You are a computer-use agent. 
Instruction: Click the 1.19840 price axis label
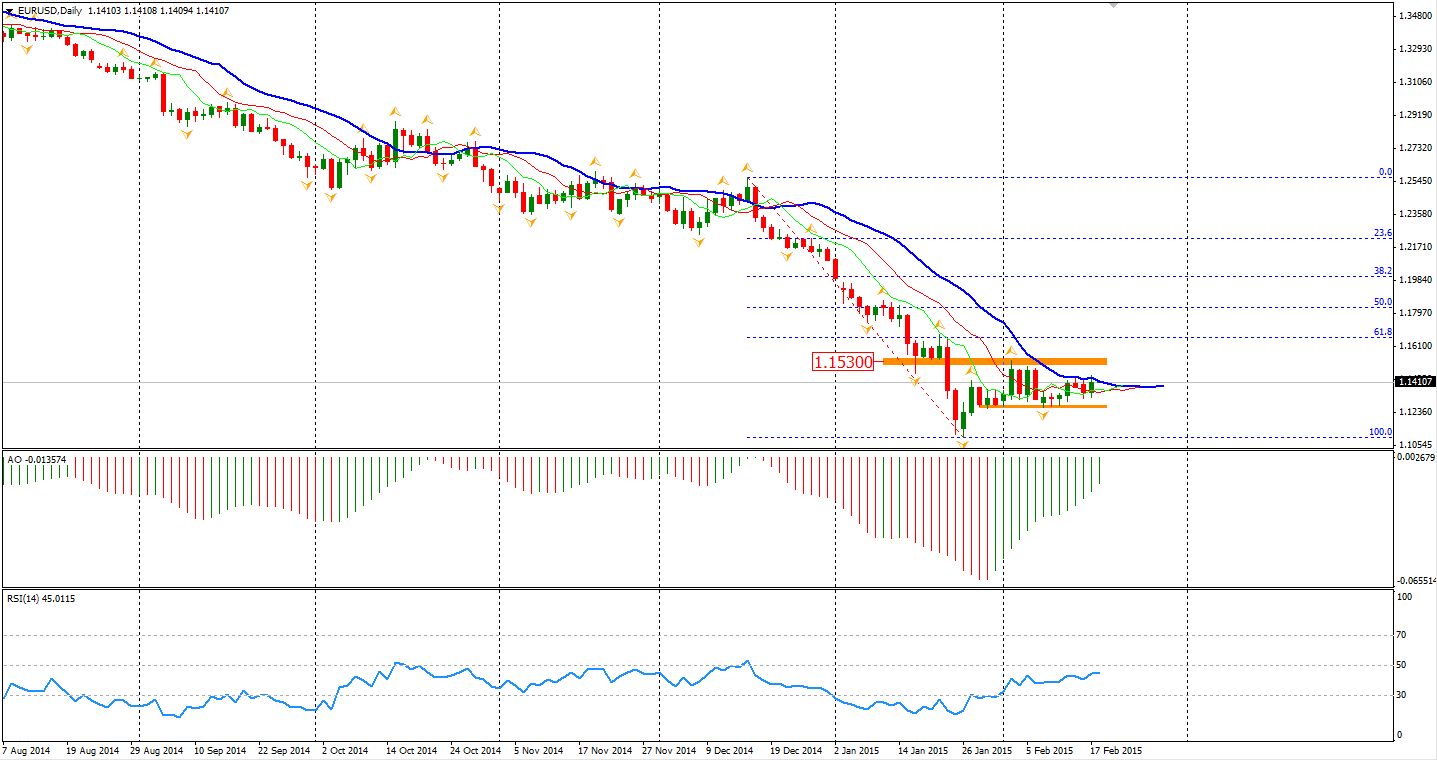coord(1415,280)
